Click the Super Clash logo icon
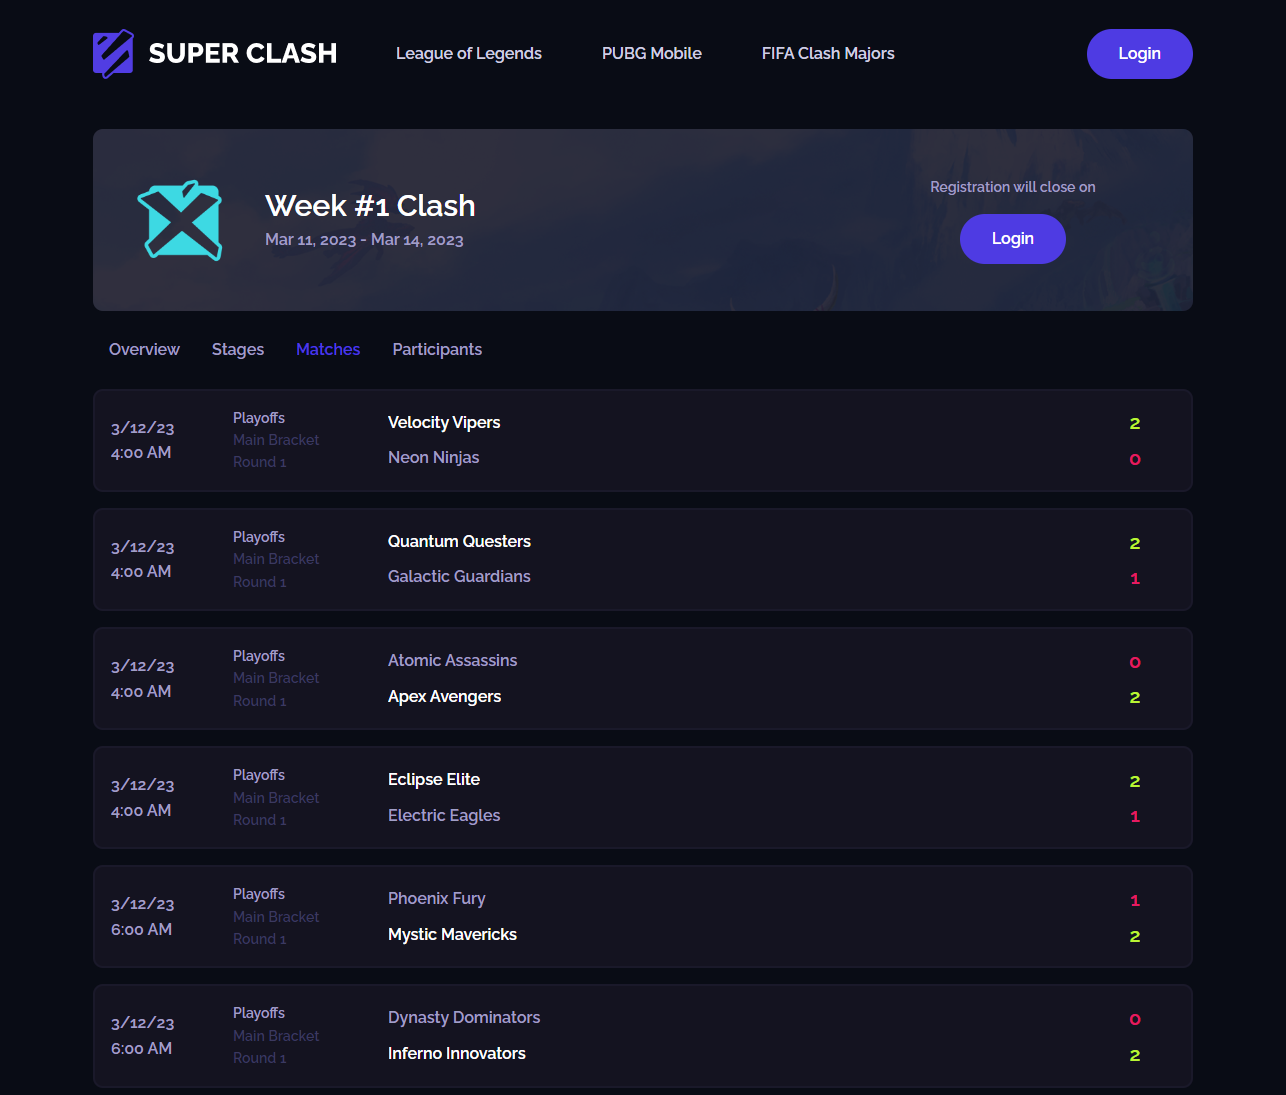 pyautogui.click(x=113, y=54)
